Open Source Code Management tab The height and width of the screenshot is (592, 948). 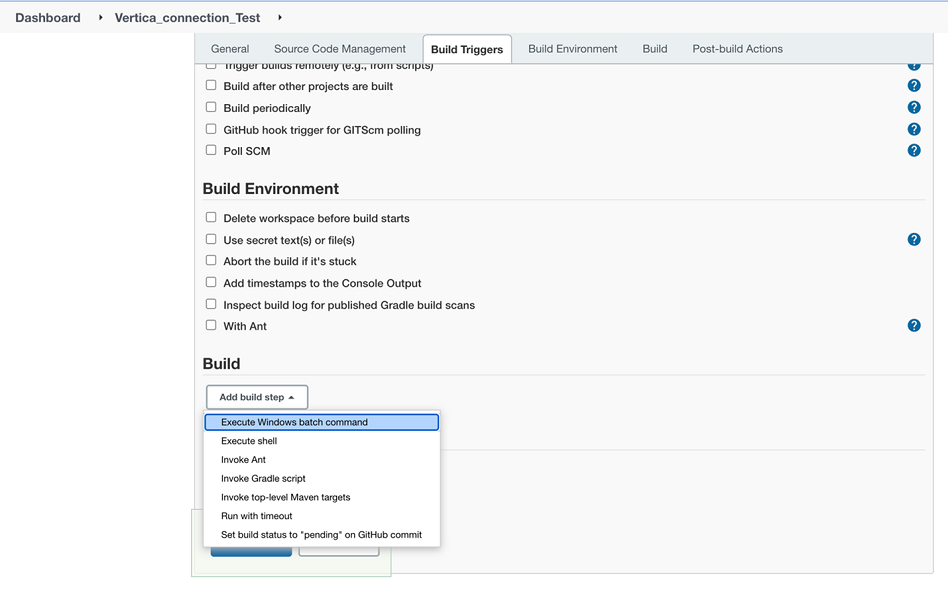click(x=340, y=49)
